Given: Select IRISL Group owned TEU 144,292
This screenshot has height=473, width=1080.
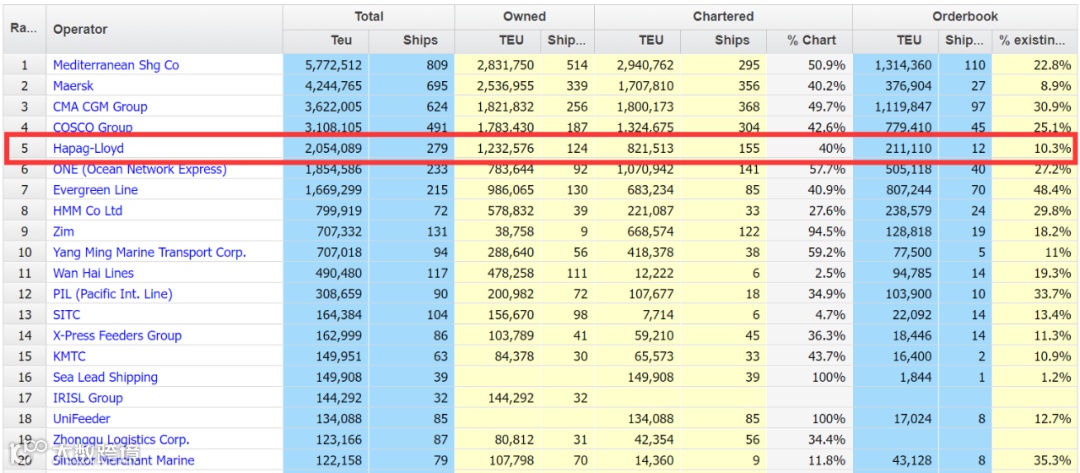Looking at the screenshot, I should [x=510, y=398].
